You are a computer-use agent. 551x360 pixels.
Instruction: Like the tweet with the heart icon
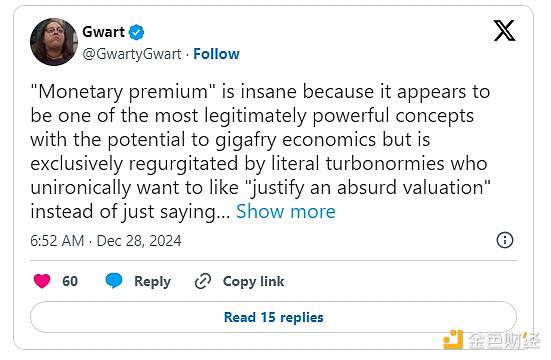click(42, 281)
